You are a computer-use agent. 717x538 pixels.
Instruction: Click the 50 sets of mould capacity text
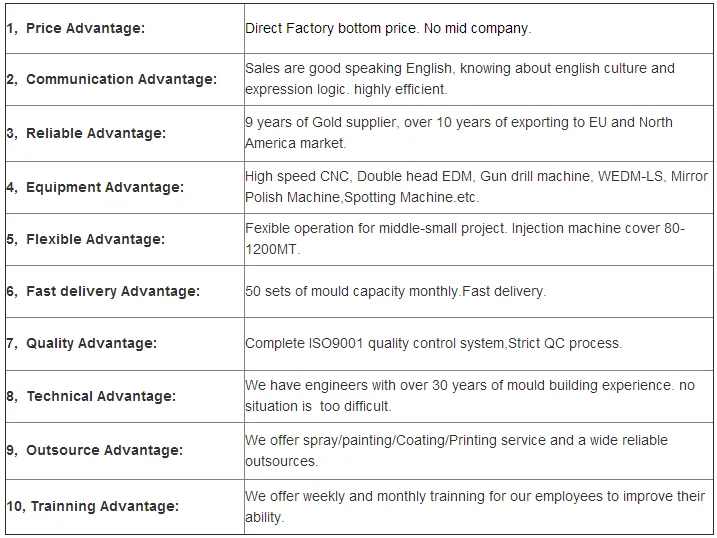[x=396, y=291]
